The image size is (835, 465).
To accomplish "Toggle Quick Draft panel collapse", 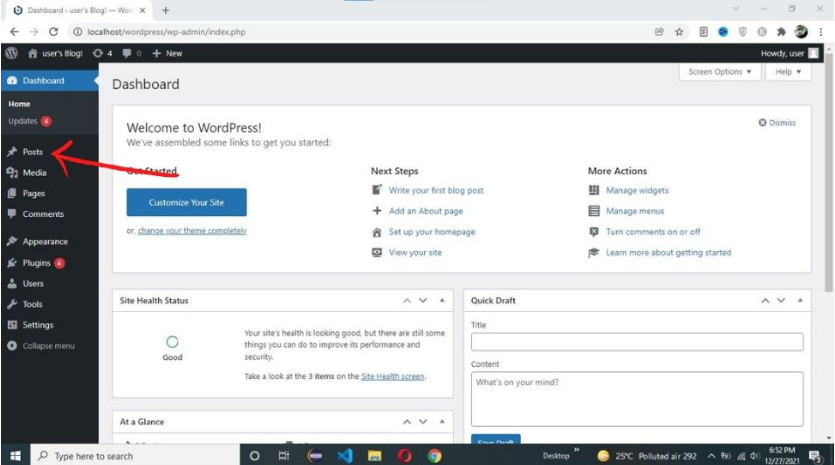I will point(800,300).
